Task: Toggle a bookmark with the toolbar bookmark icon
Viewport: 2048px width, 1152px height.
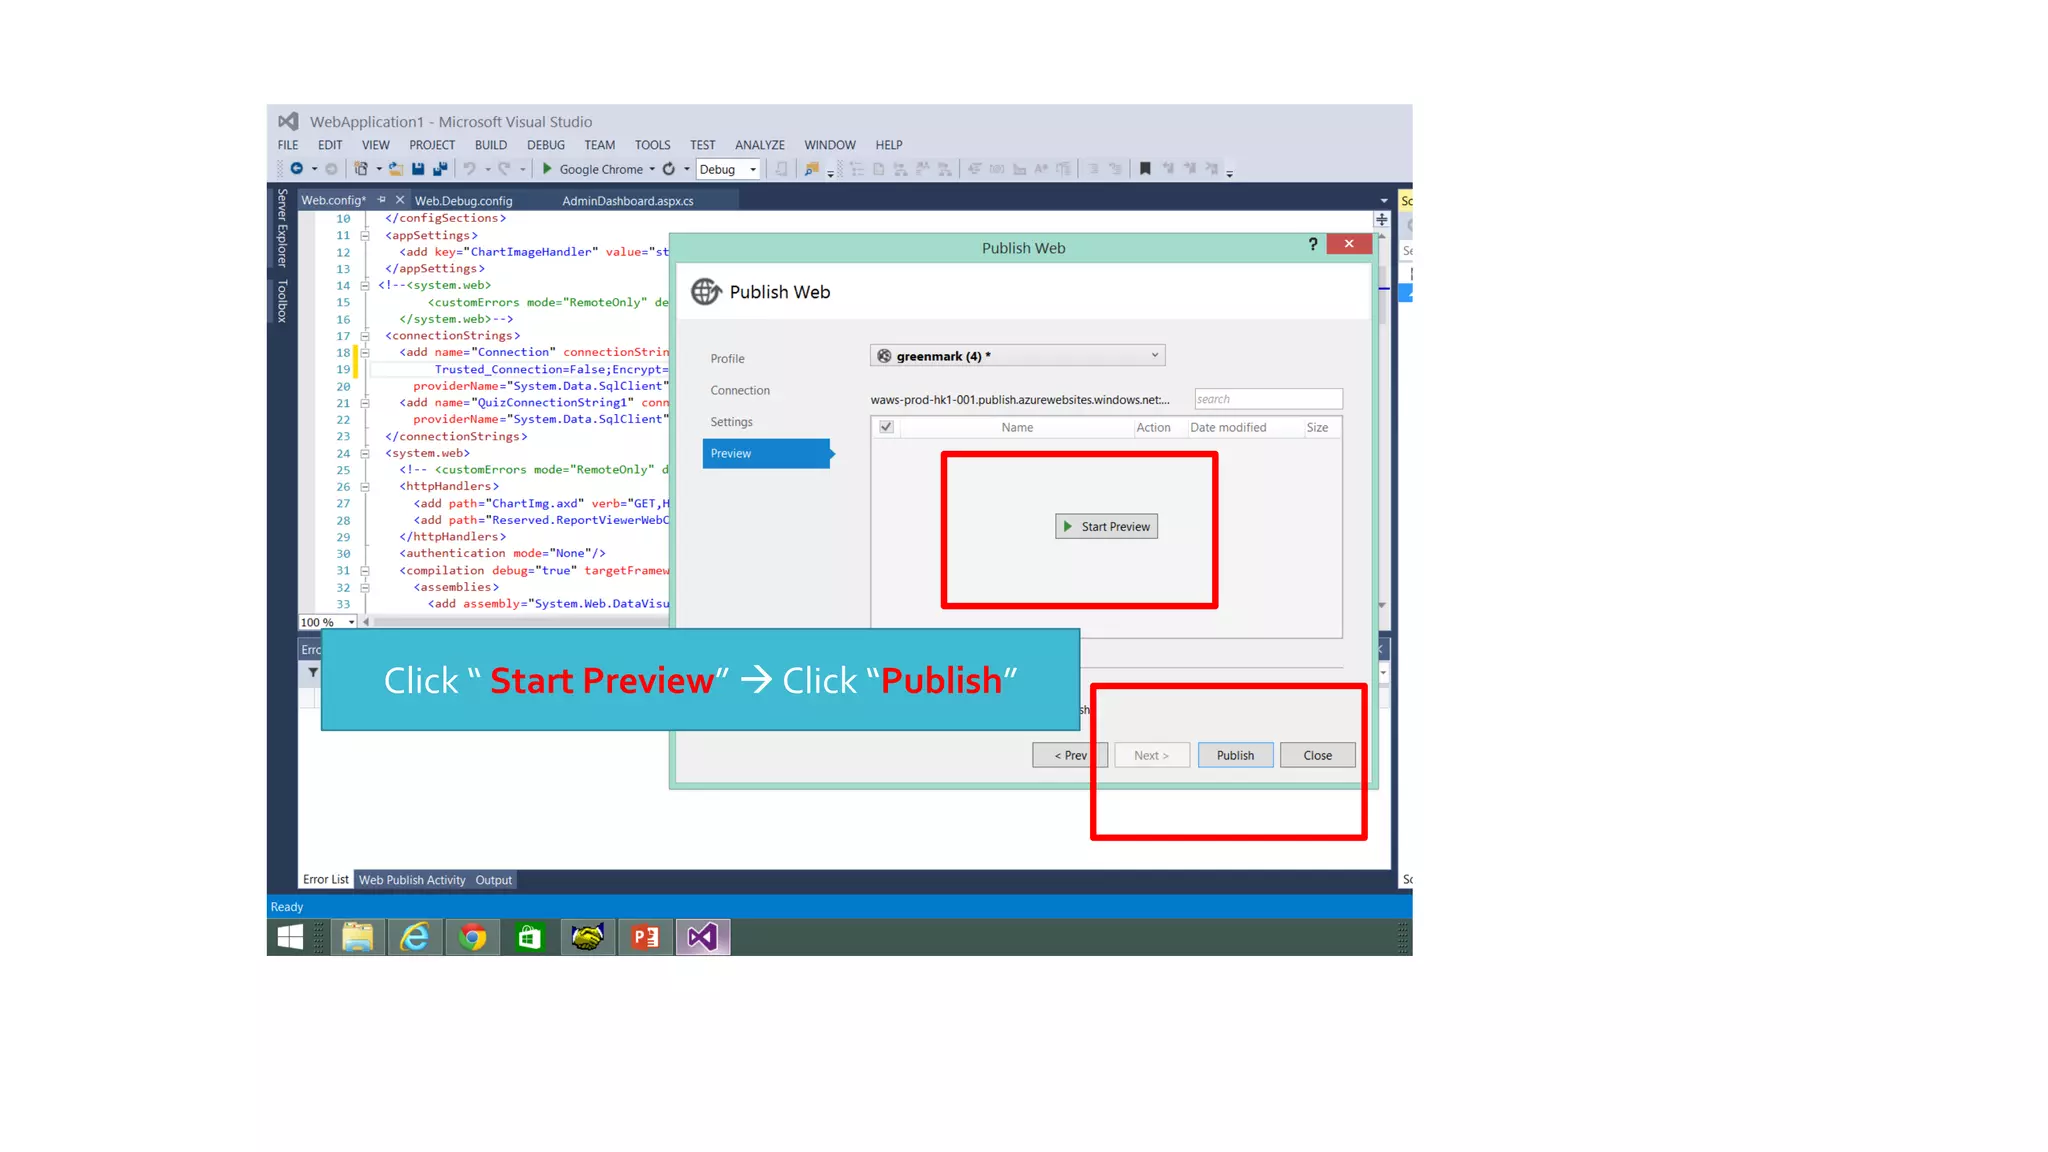Action: click(1145, 168)
